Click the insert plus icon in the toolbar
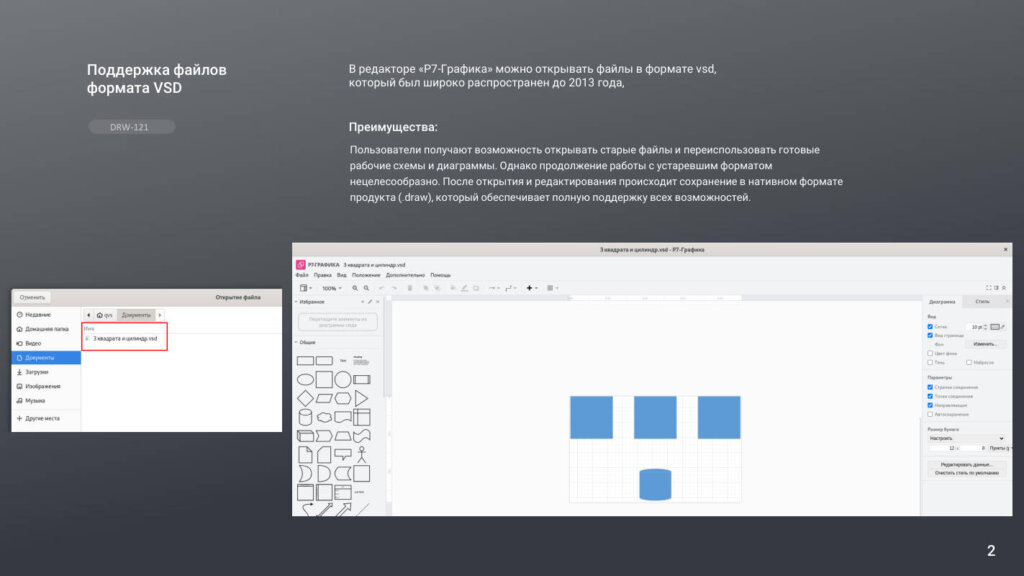1024x576 pixels. coord(530,288)
